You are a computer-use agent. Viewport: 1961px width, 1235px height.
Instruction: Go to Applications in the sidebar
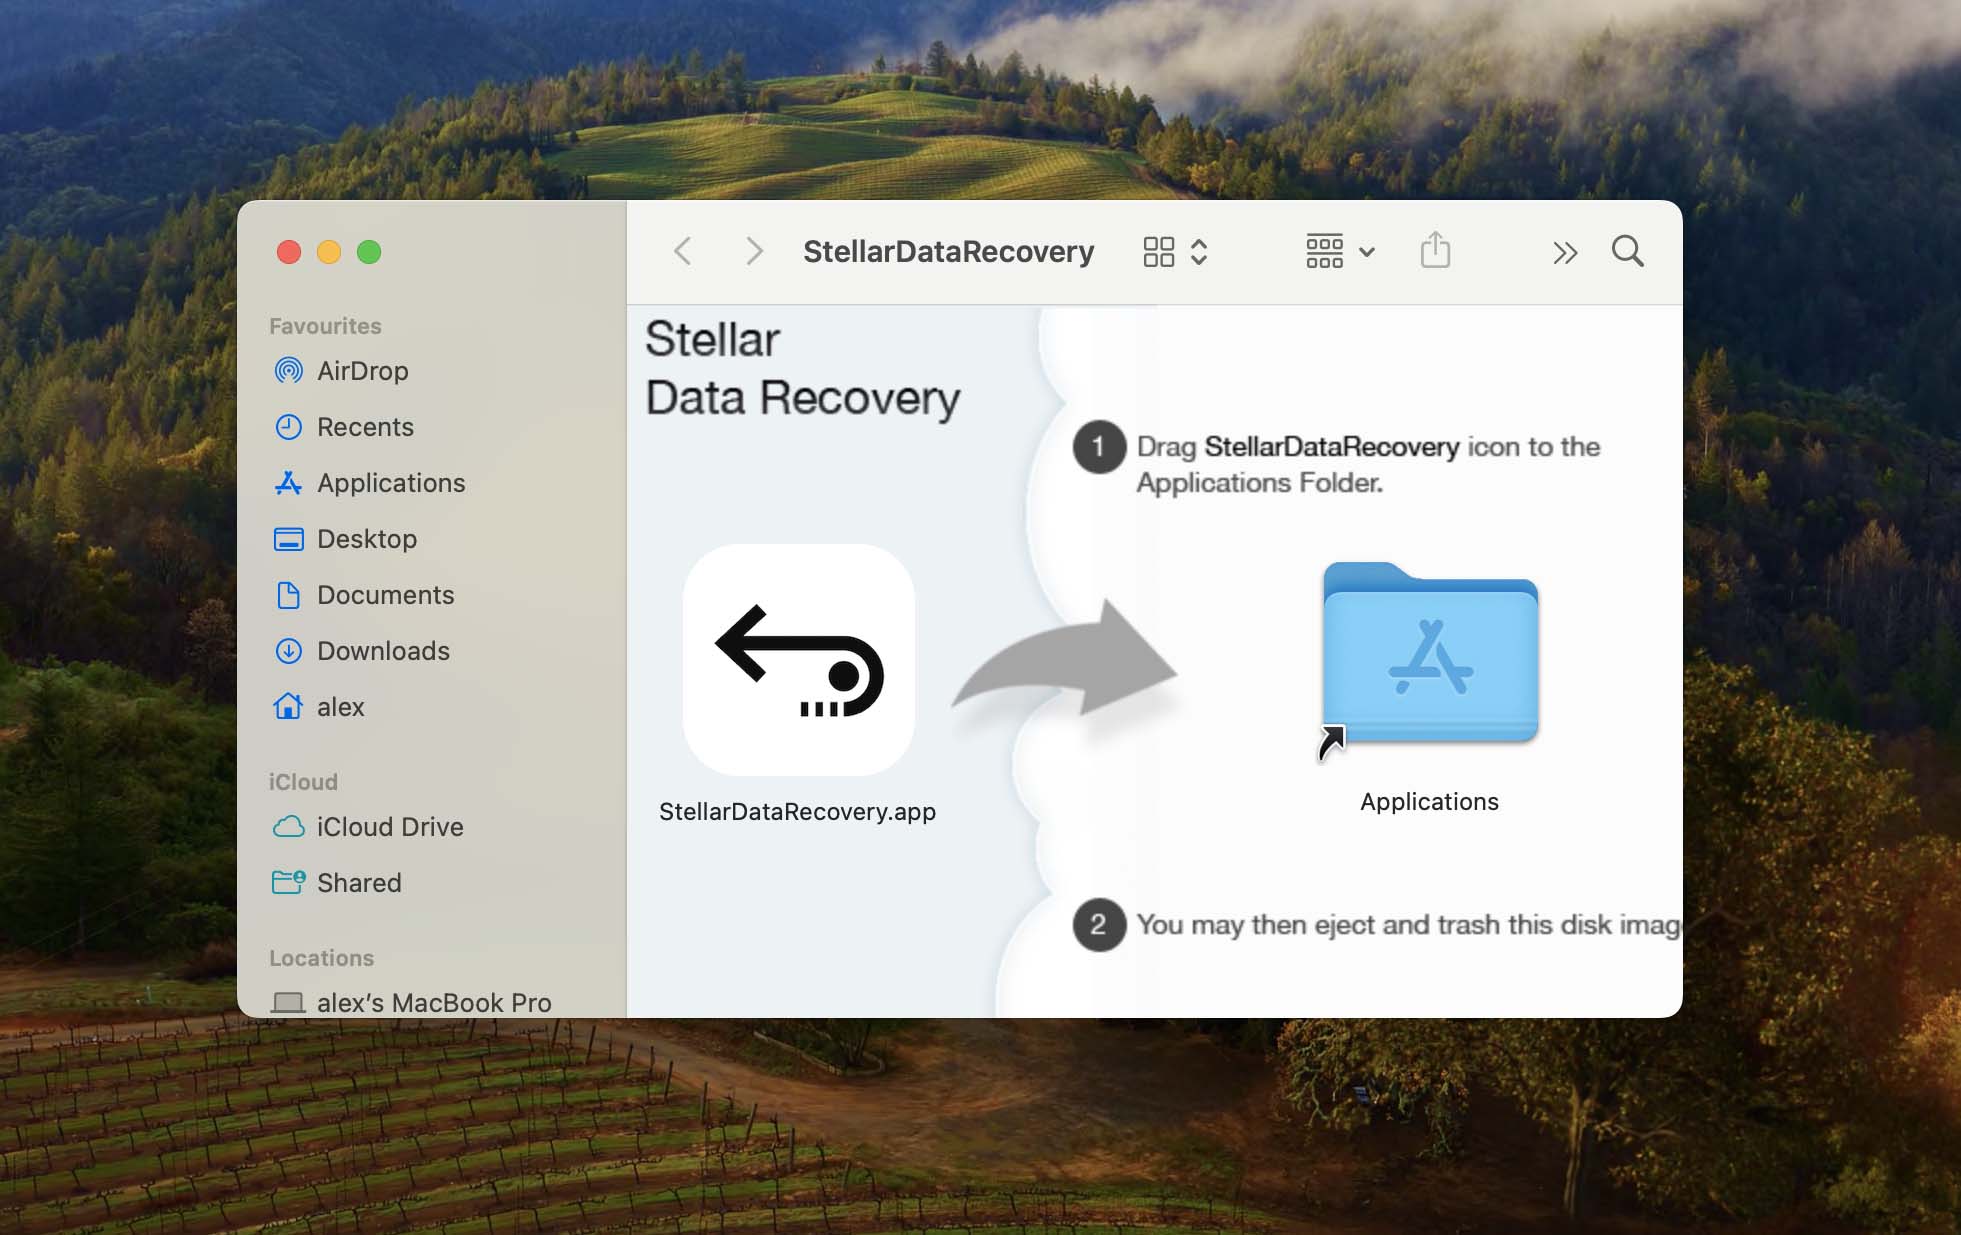pyautogui.click(x=432, y=483)
